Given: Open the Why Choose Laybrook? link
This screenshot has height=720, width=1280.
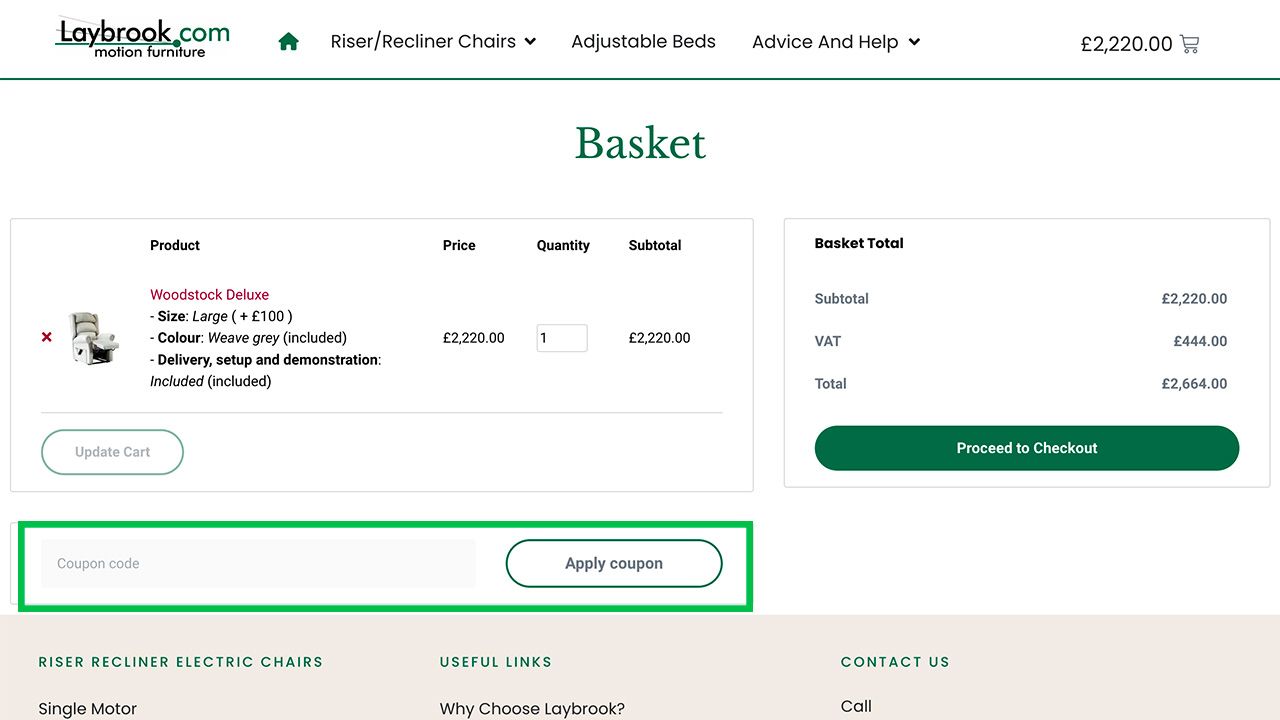Looking at the screenshot, I should [x=532, y=708].
